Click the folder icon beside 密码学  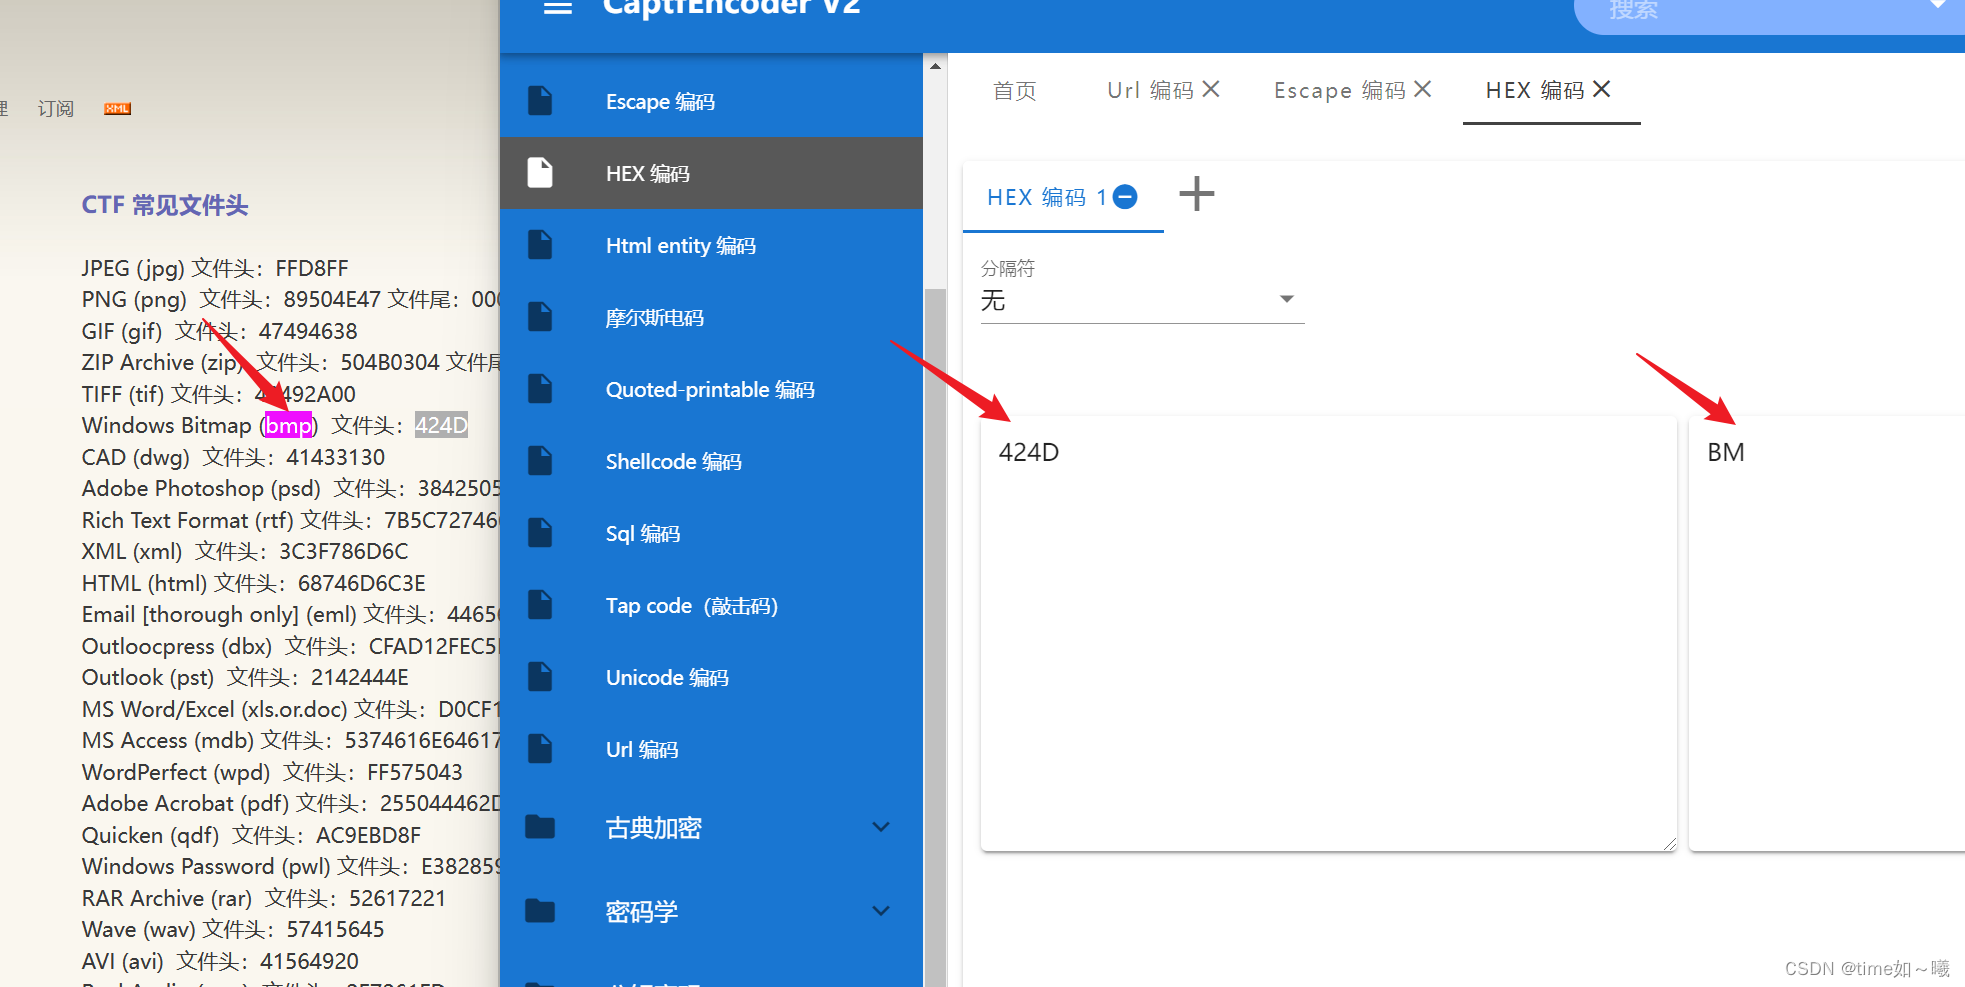(x=540, y=911)
